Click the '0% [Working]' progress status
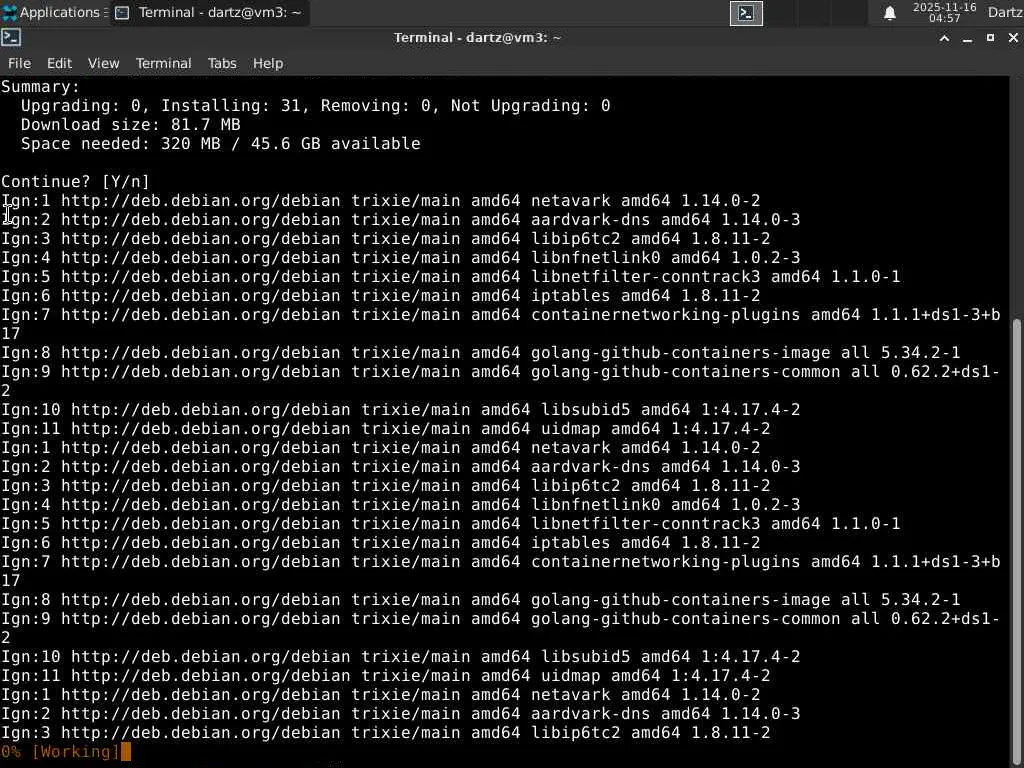Viewport: 1024px width, 768px height. click(x=60, y=752)
